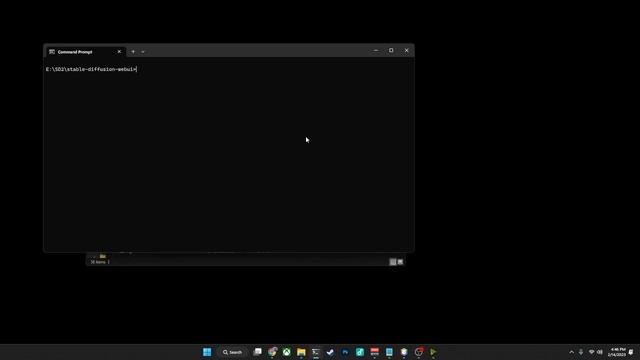The height and width of the screenshot is (360, 640).
Task: Click the microphone tray icon
Action: [x=581, y=352]
